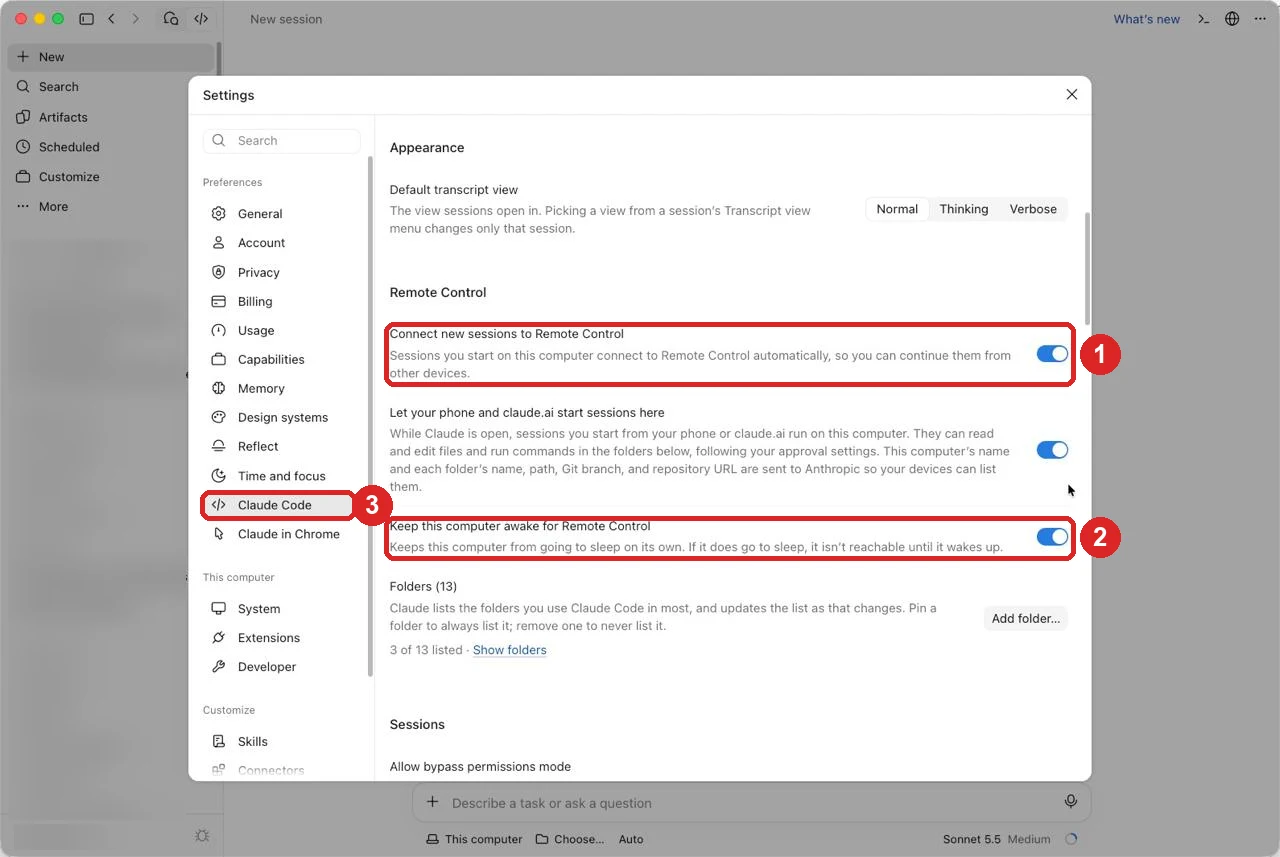Screen dimensions: 1280x857
Task: Toggle Let your phone and claude.ai start sessions
Action: [1052, 450]
